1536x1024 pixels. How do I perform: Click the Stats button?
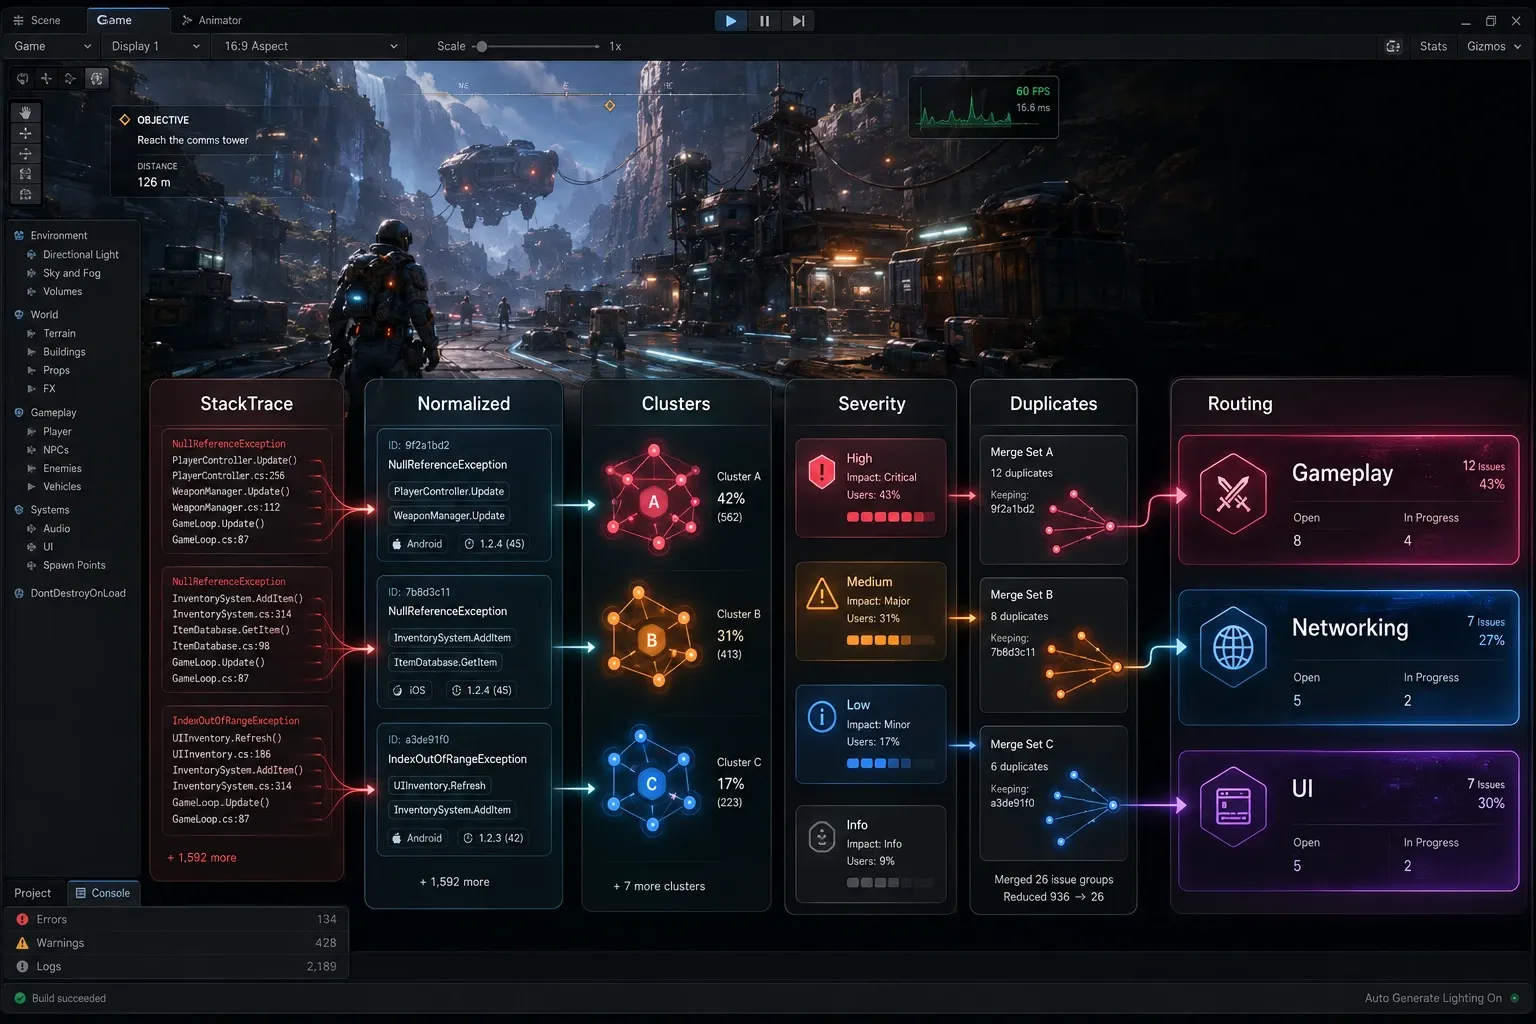(x=1433, y=46)
